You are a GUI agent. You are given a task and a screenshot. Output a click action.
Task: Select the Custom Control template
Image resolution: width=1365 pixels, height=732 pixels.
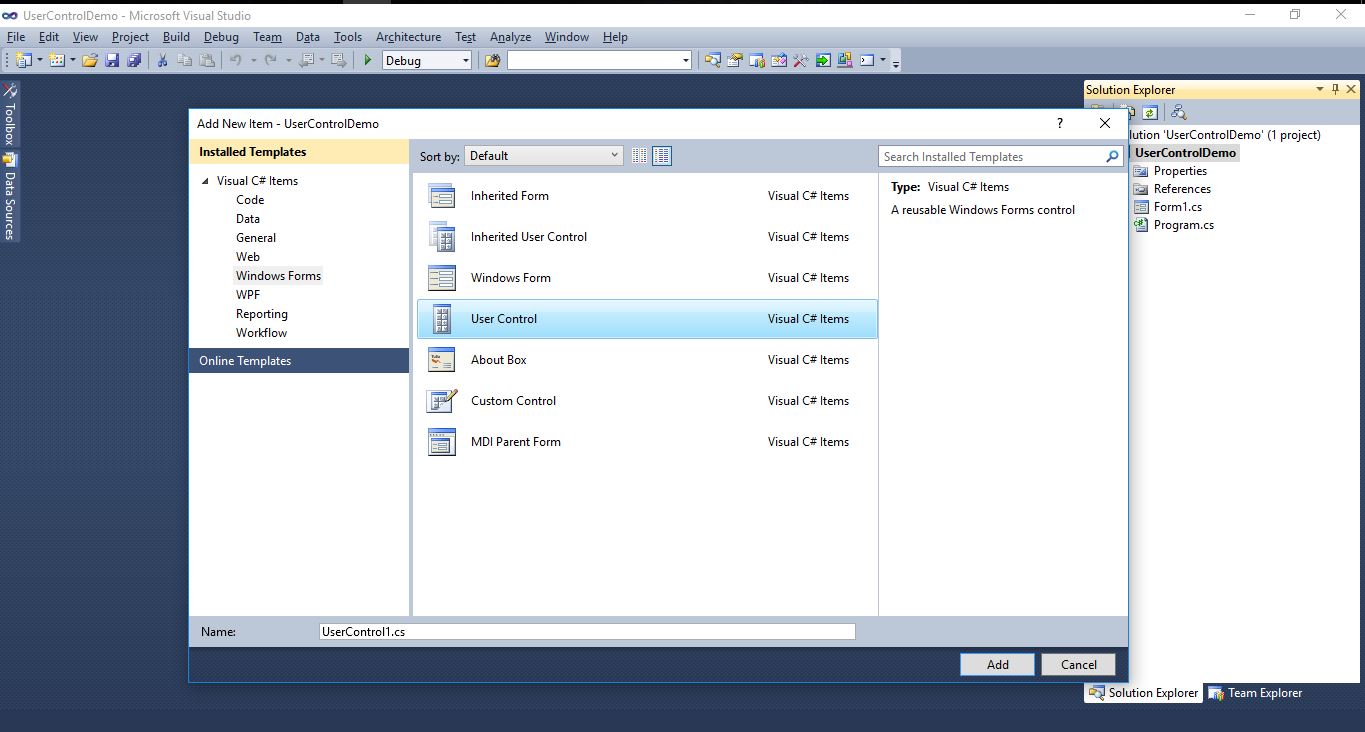coord(646,401)
